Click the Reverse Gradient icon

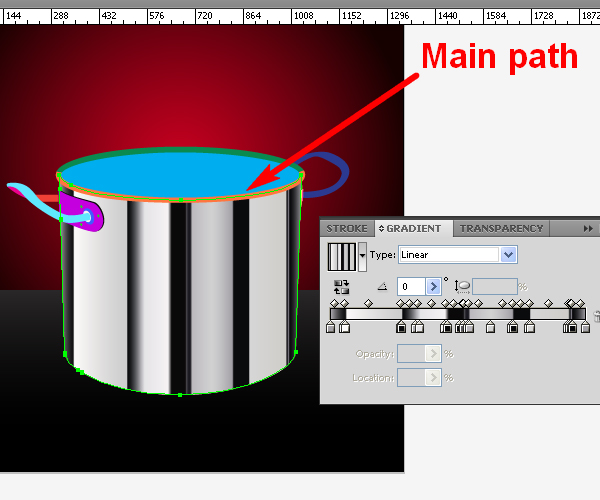(x=341, y=287)
